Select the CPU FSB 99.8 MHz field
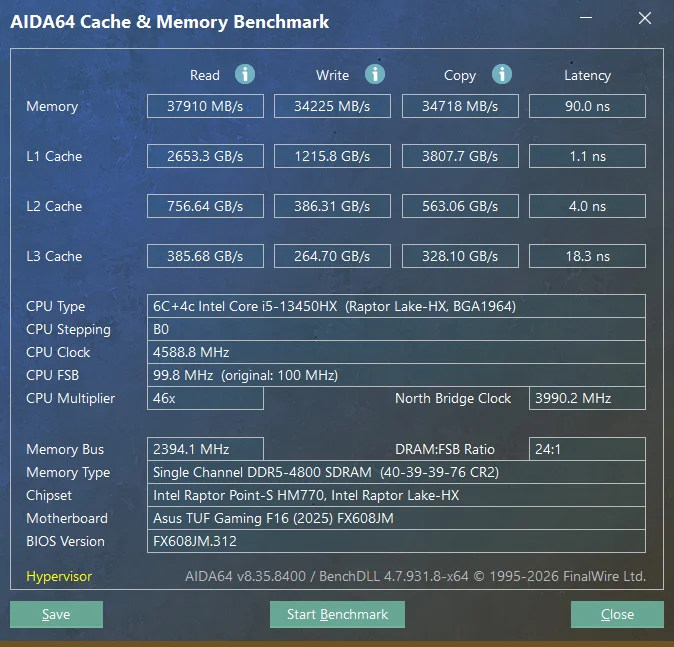Viewport: 674px width, 647px height. pos(396,375)
